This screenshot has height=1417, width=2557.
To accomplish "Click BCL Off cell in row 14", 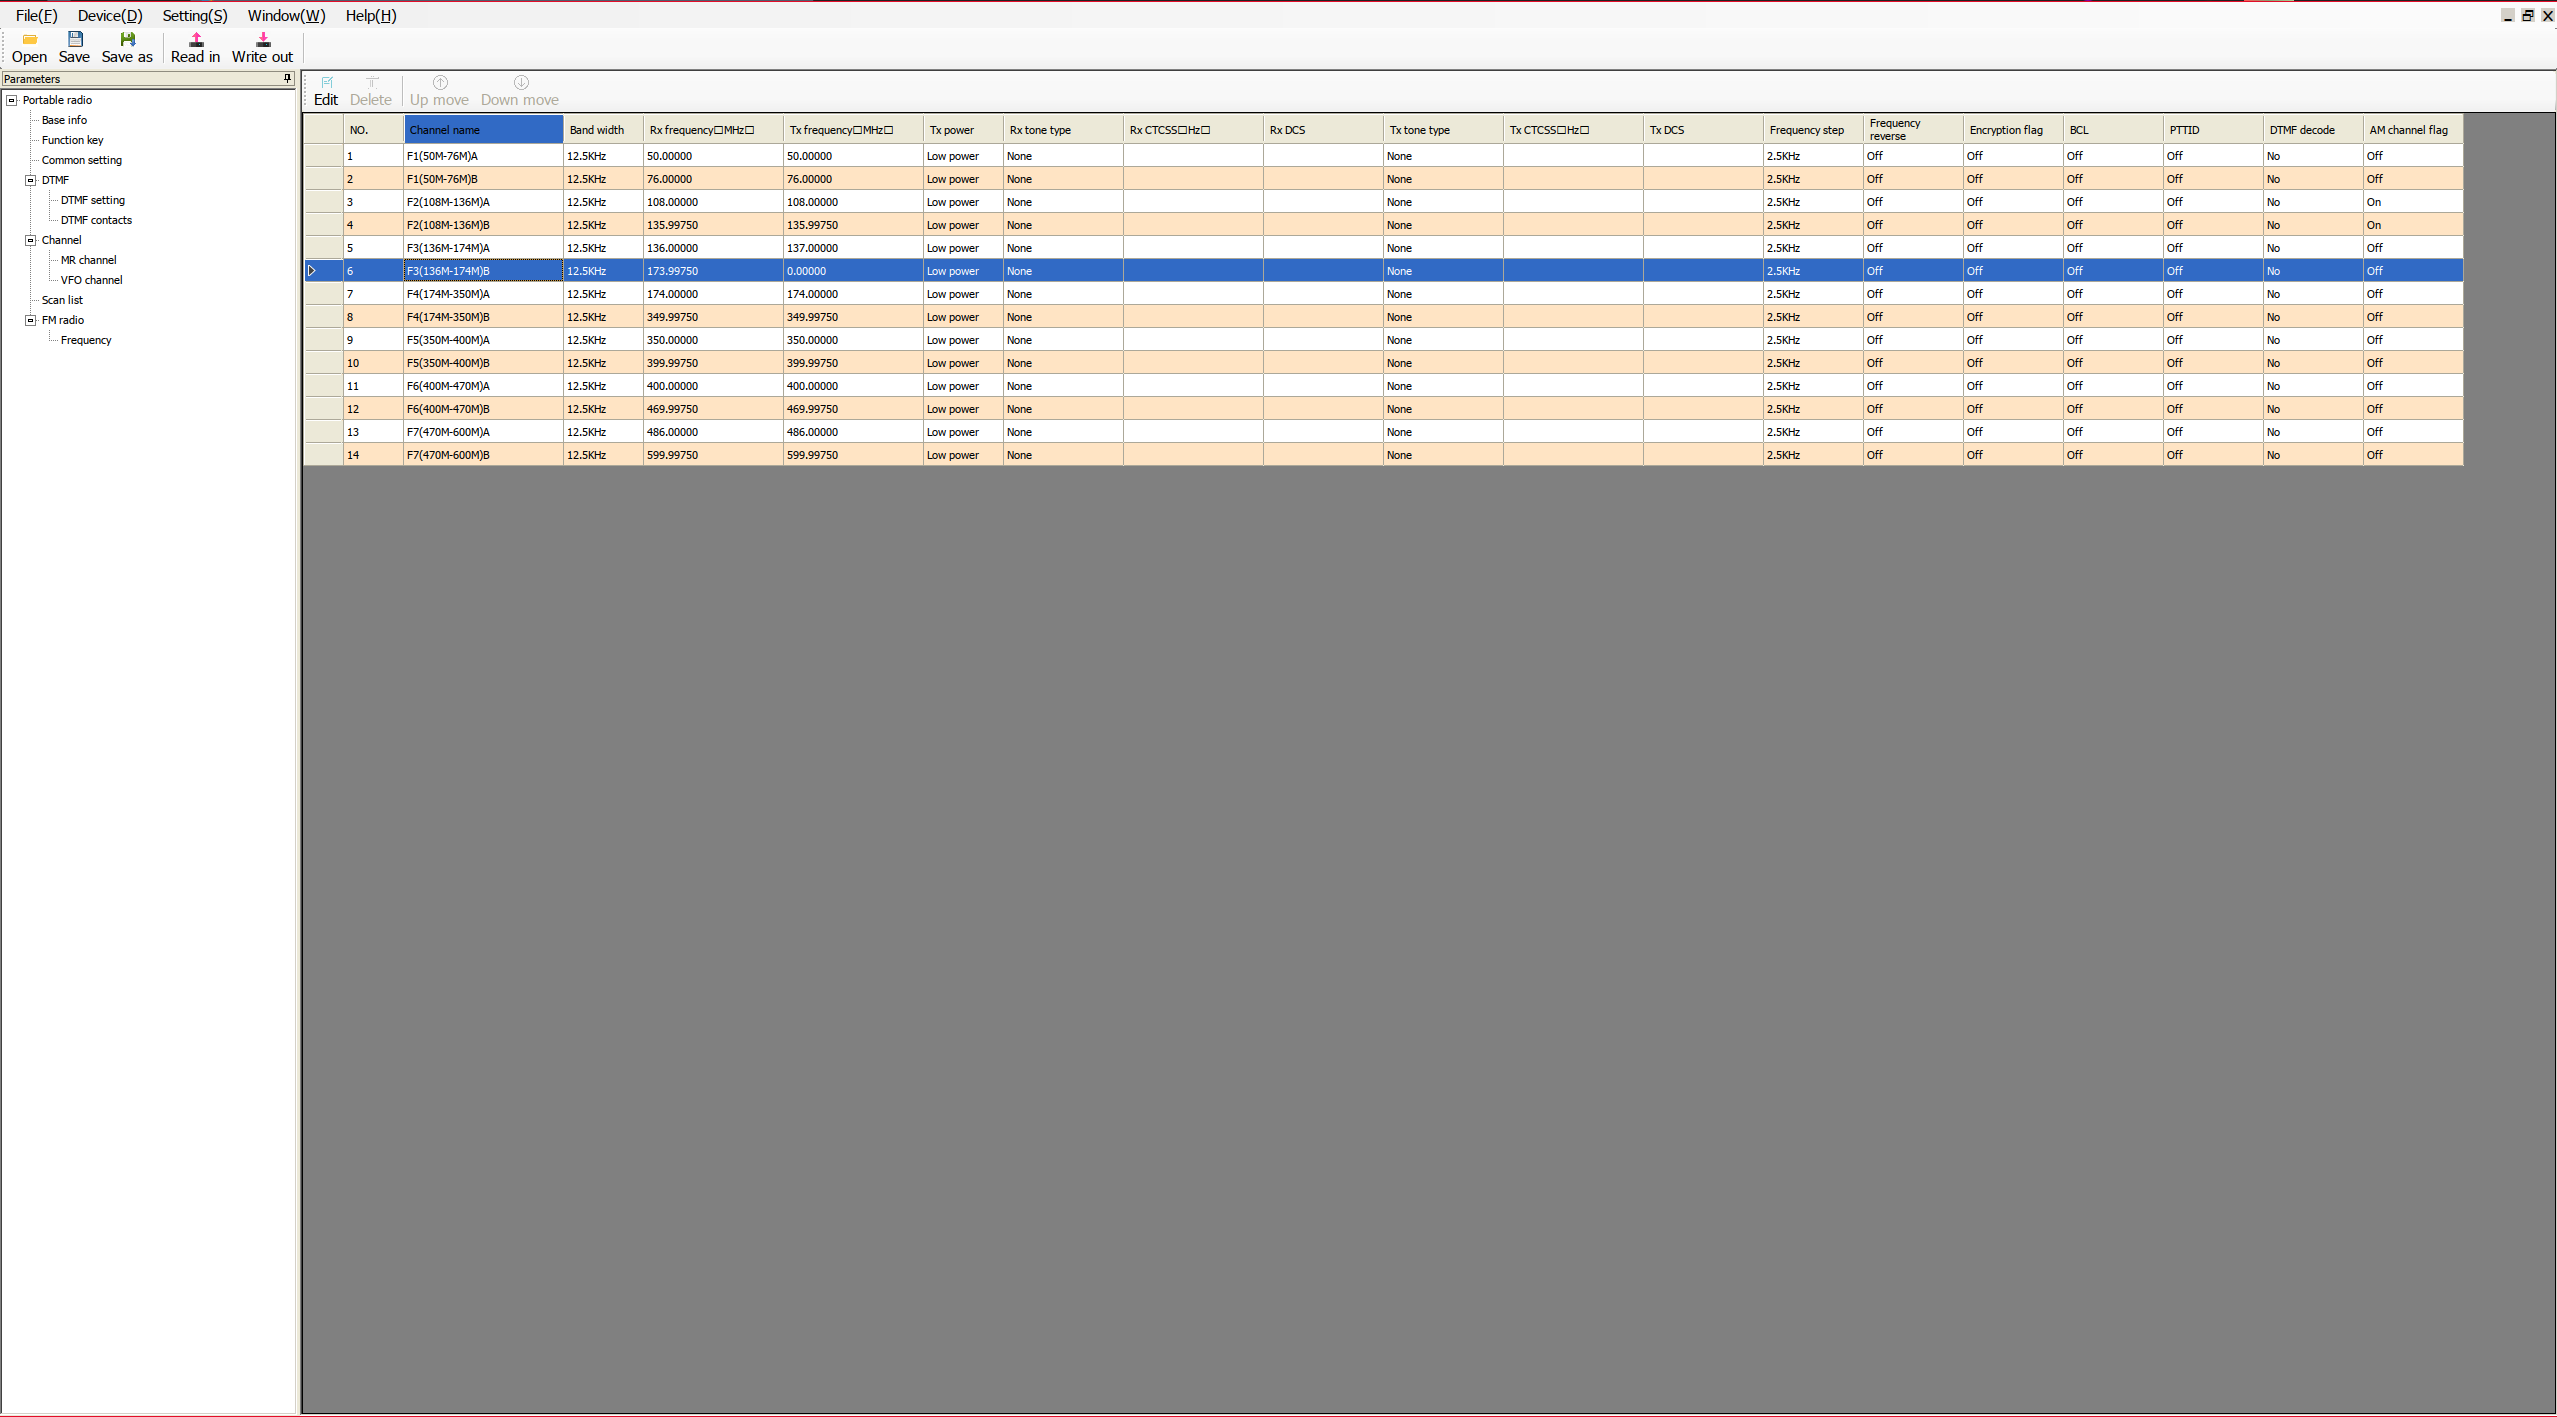I will (2111, 455).
